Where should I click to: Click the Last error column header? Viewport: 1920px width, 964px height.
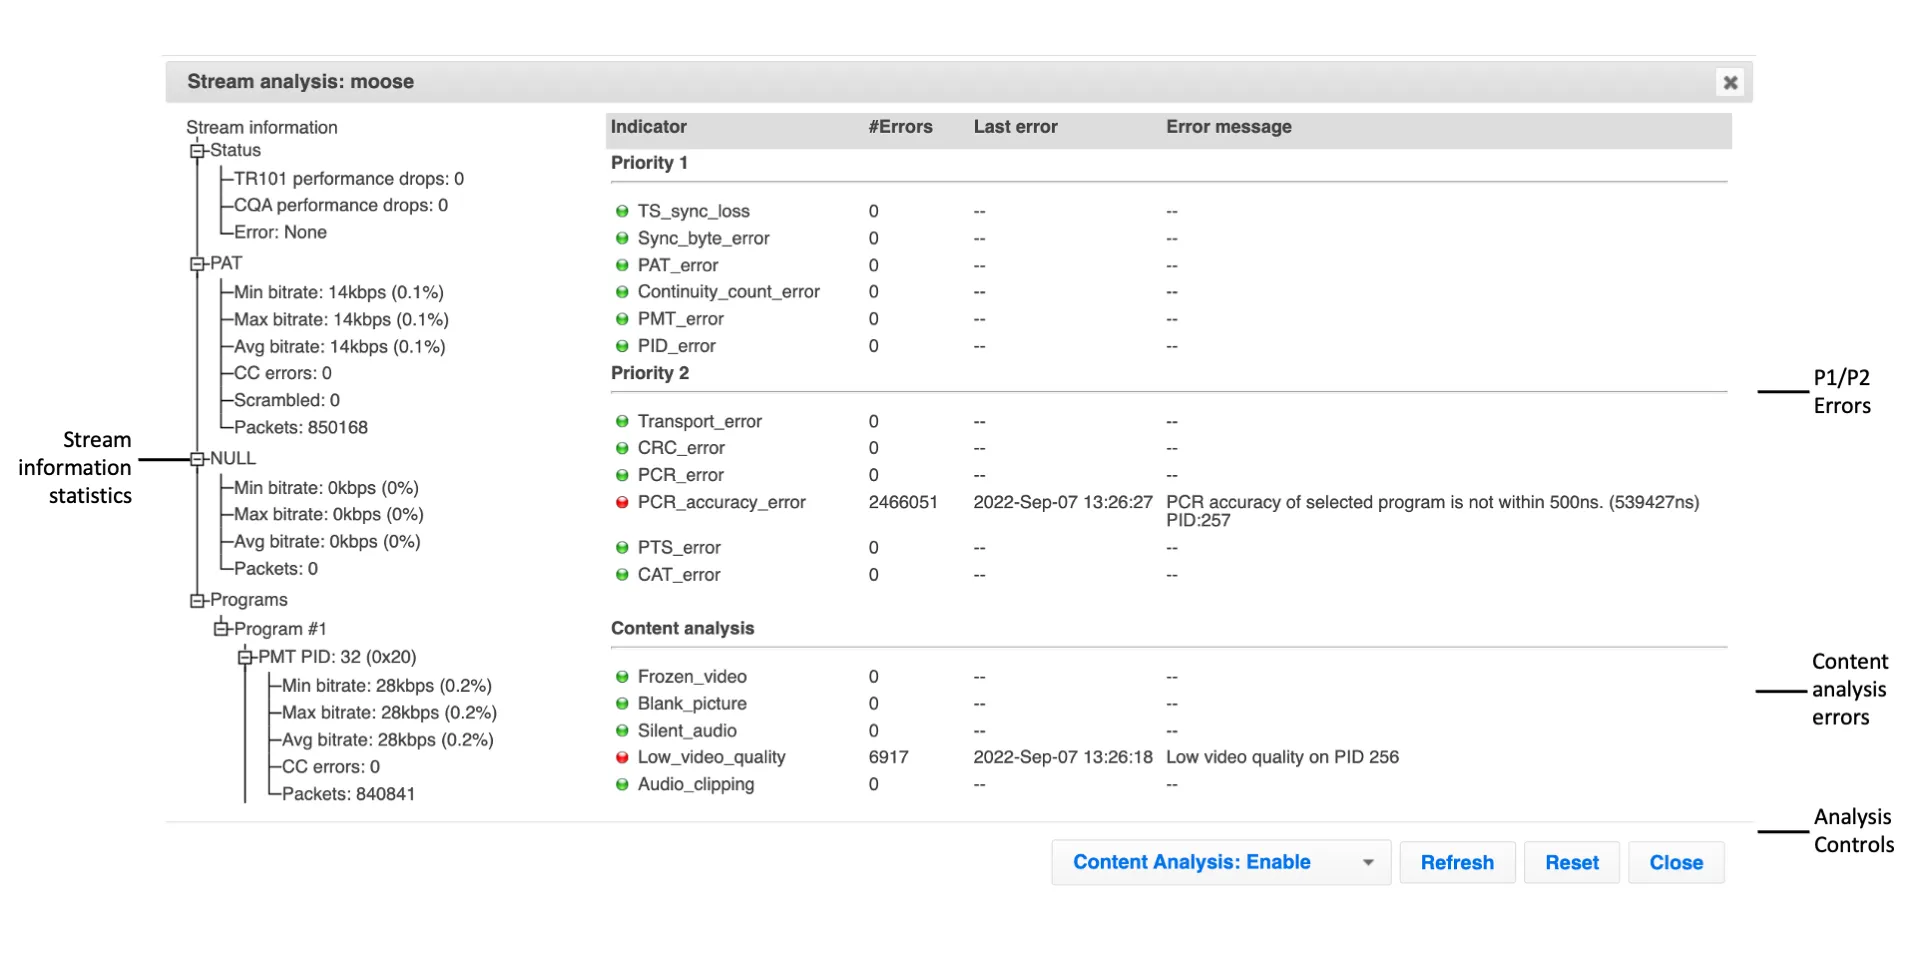point(1015,127)
